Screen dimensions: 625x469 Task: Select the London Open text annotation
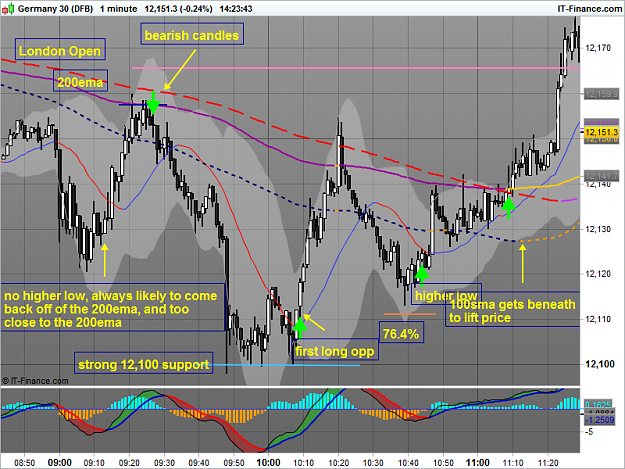coord(60,49)
